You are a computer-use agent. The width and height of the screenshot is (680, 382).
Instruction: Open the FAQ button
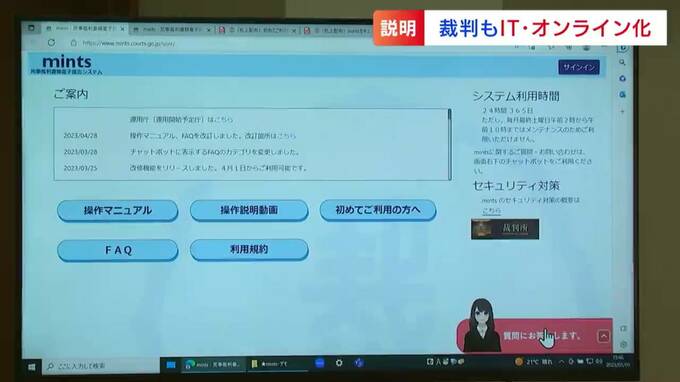pos(118,250)
